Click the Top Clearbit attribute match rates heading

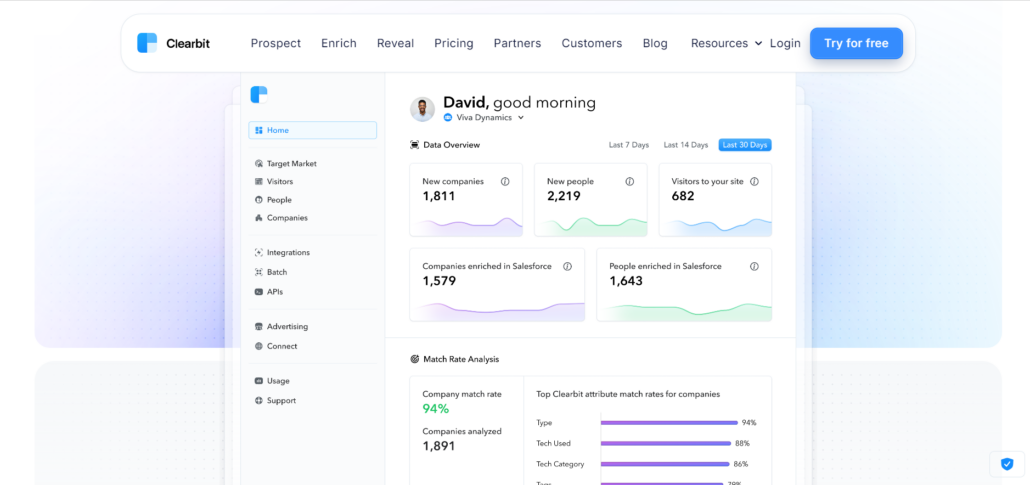coord(628,394)
